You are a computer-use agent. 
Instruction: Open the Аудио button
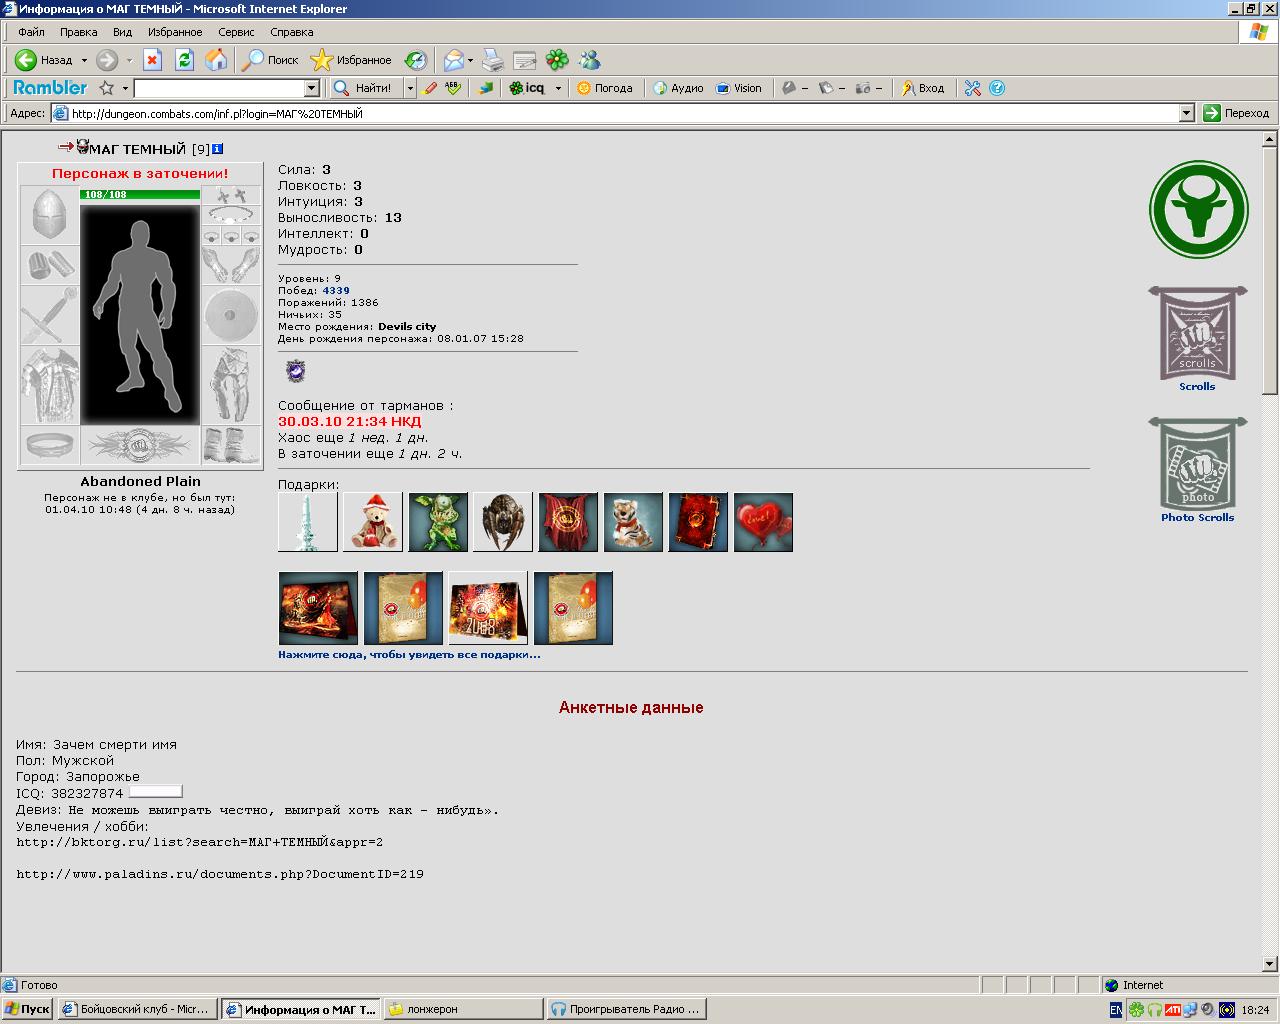(x=679, y=88)
